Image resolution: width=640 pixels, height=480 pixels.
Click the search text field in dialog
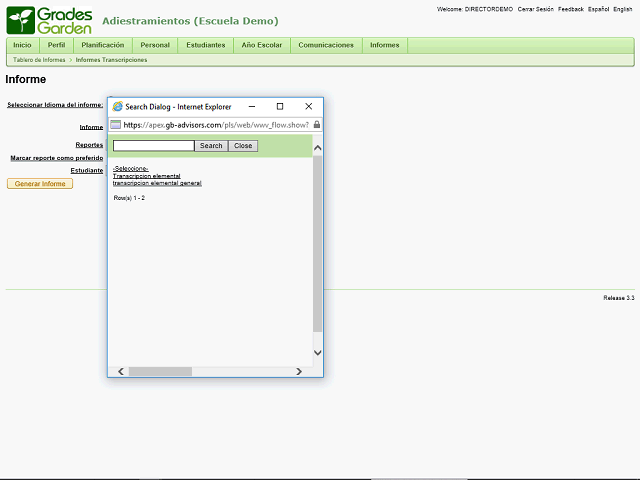153,146
